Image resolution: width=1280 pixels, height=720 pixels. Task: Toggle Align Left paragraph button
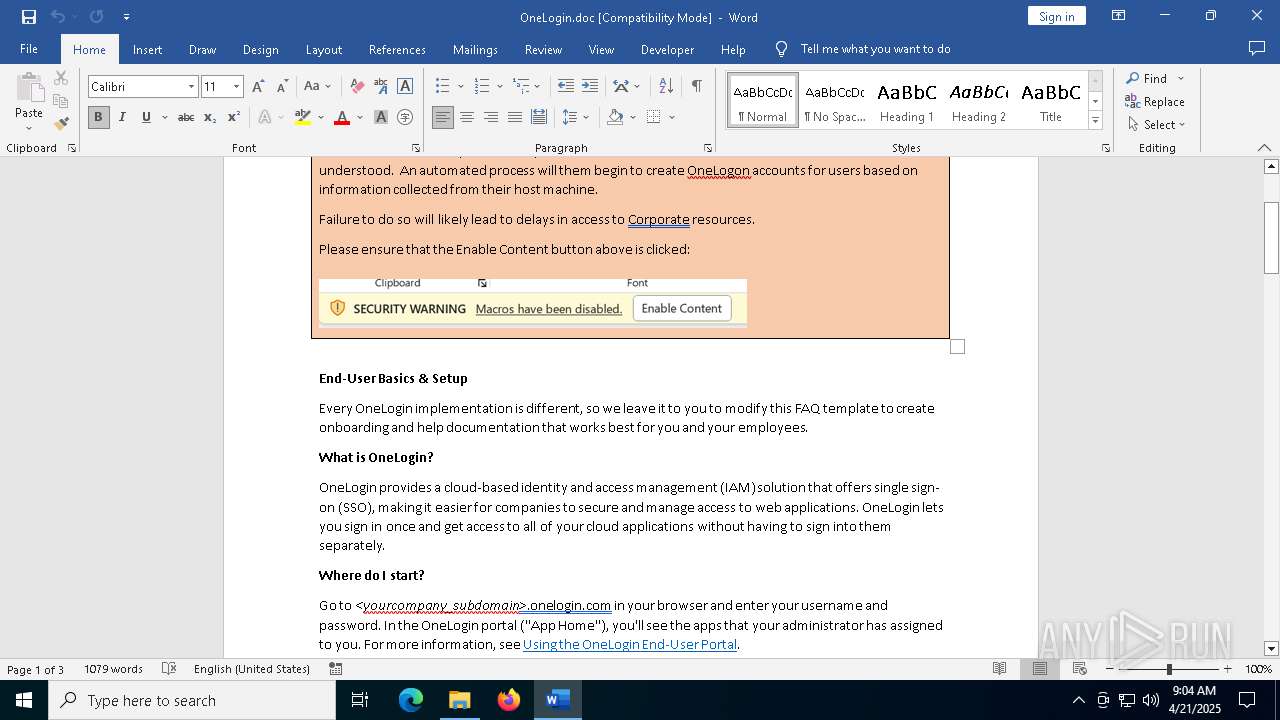coord(443,117)
